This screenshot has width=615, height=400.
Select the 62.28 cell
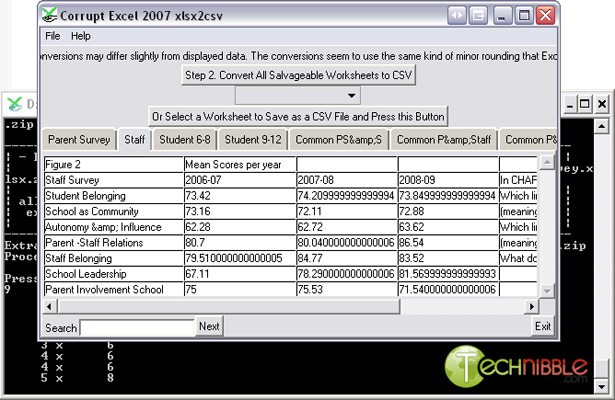[240, 227]
